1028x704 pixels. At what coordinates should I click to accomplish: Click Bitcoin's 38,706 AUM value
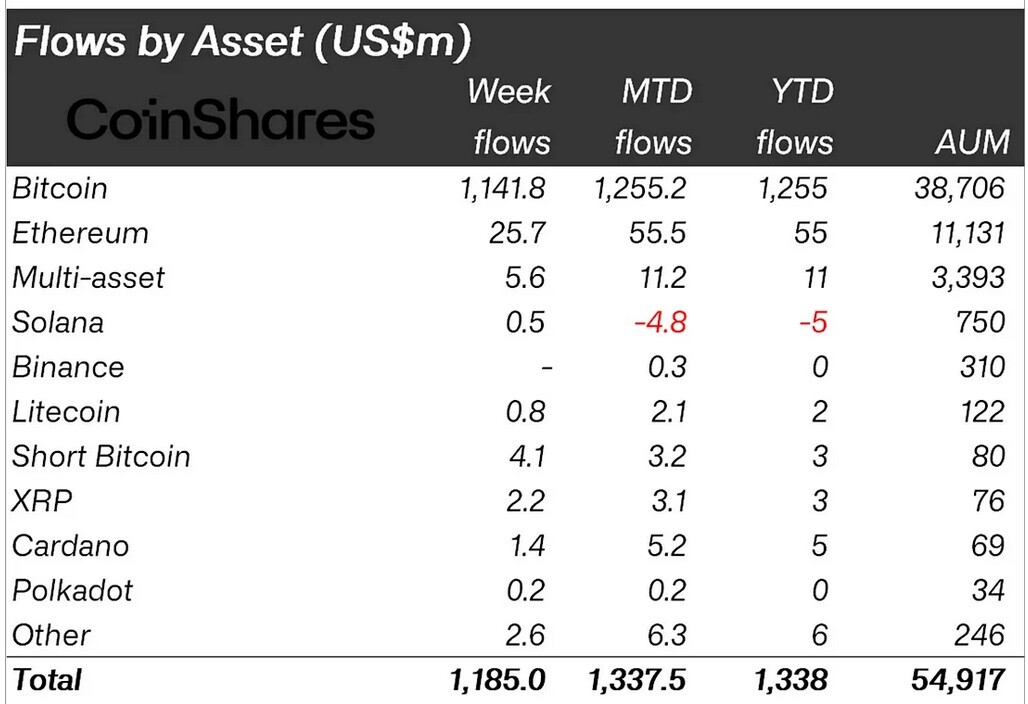click(x=959, y=188)
